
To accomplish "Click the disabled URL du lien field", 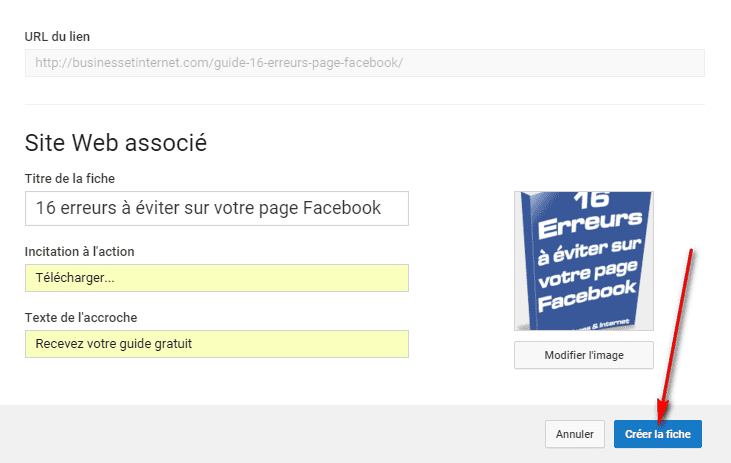I will coord(365,63).
